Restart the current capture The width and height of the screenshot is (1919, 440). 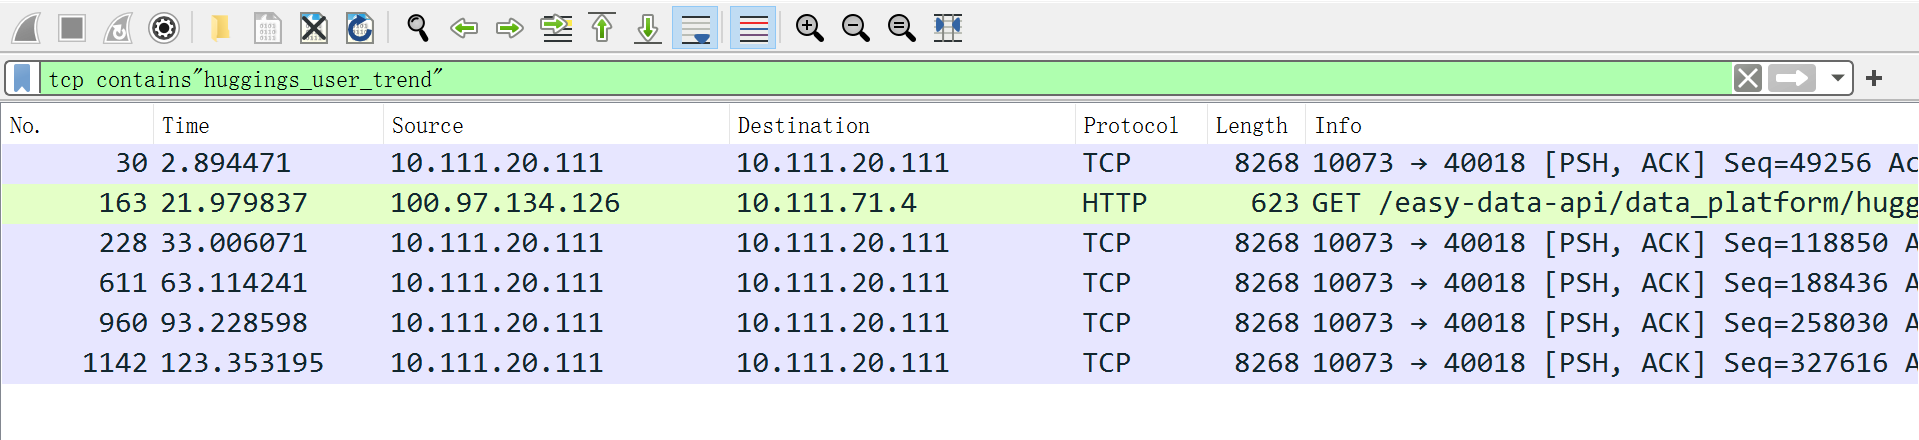tap(118, 28)
